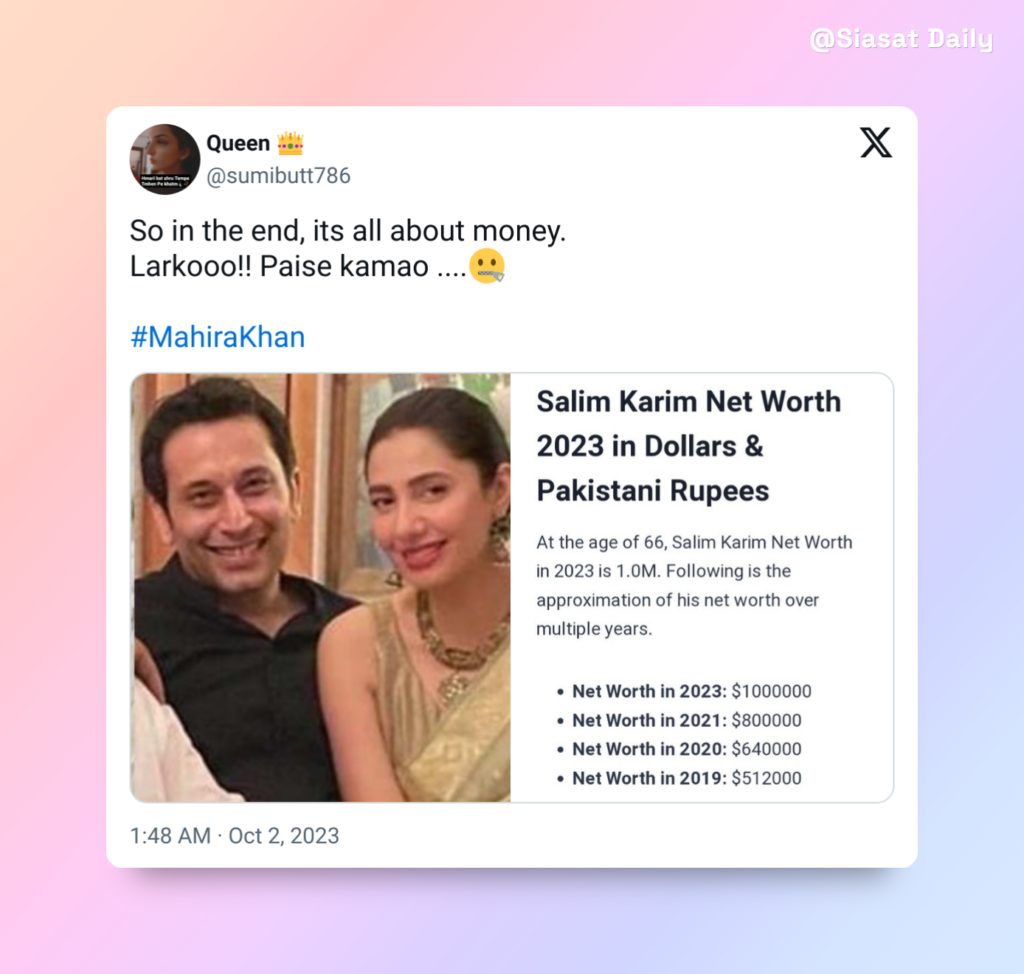Click the Salim Karim Net Worth heading
Screen dimensions: 1024x974
click(x=688, y=446)
